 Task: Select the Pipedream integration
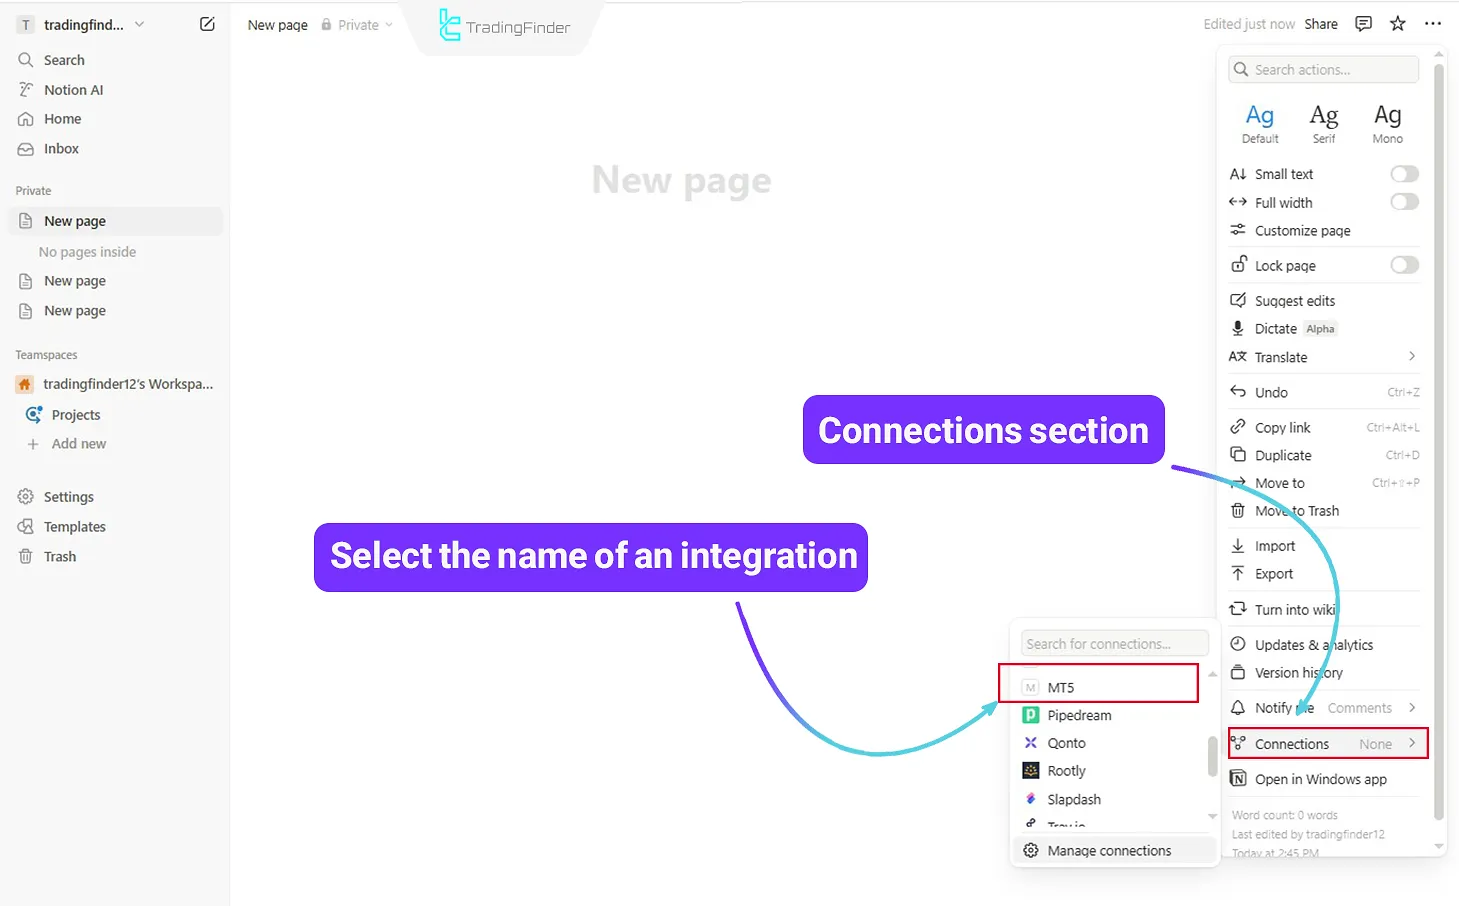pos(1079,715)
